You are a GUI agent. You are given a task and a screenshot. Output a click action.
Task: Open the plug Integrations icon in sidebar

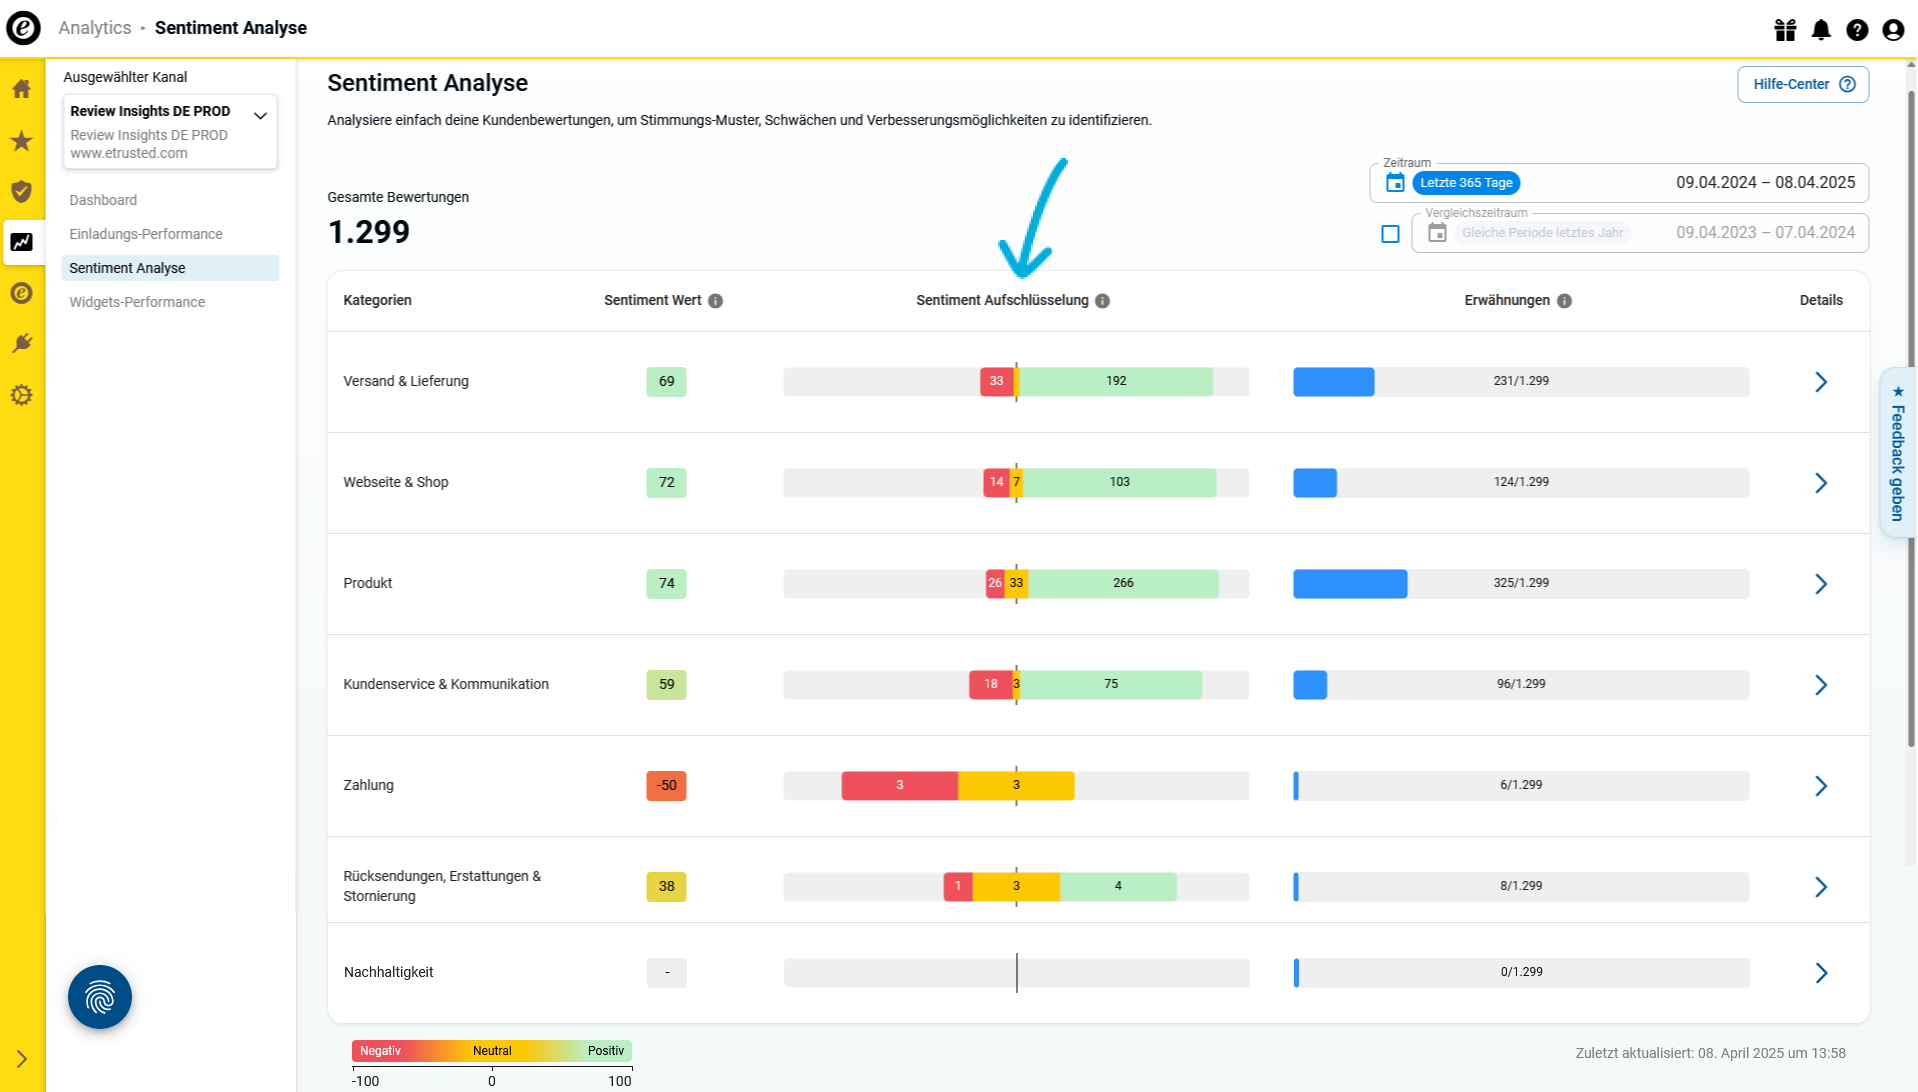(x=20, y=343)
